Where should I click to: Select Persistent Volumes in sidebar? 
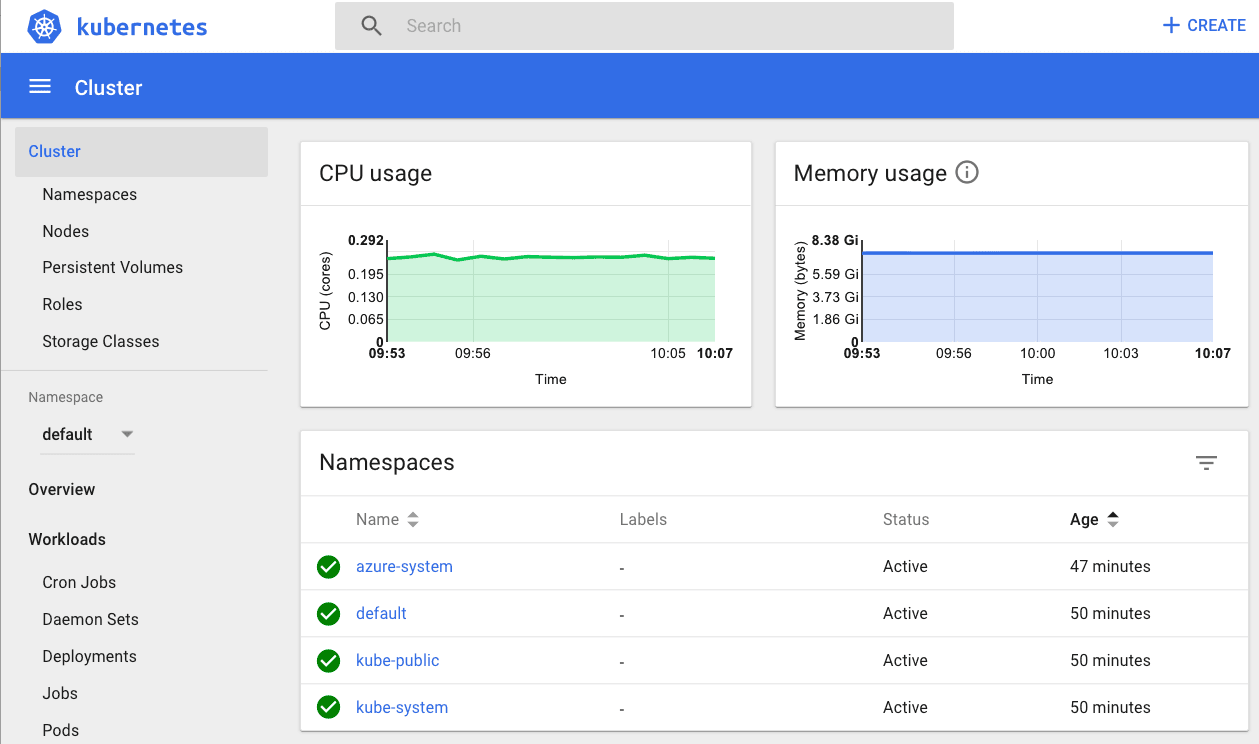(112, 267)
